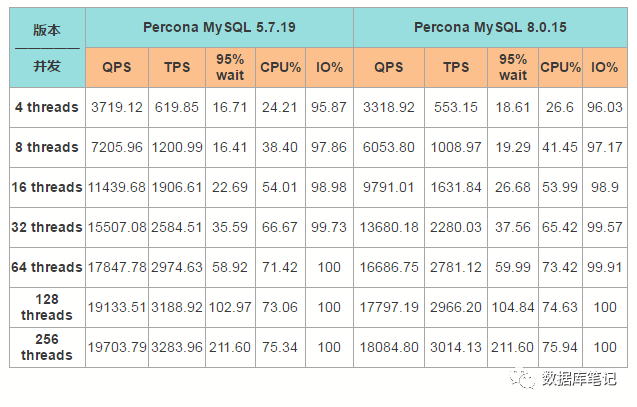This screenshot has height=407, width=637.
Task: Click the CPU% value 75.94 cell
Action: click(560, 347)
